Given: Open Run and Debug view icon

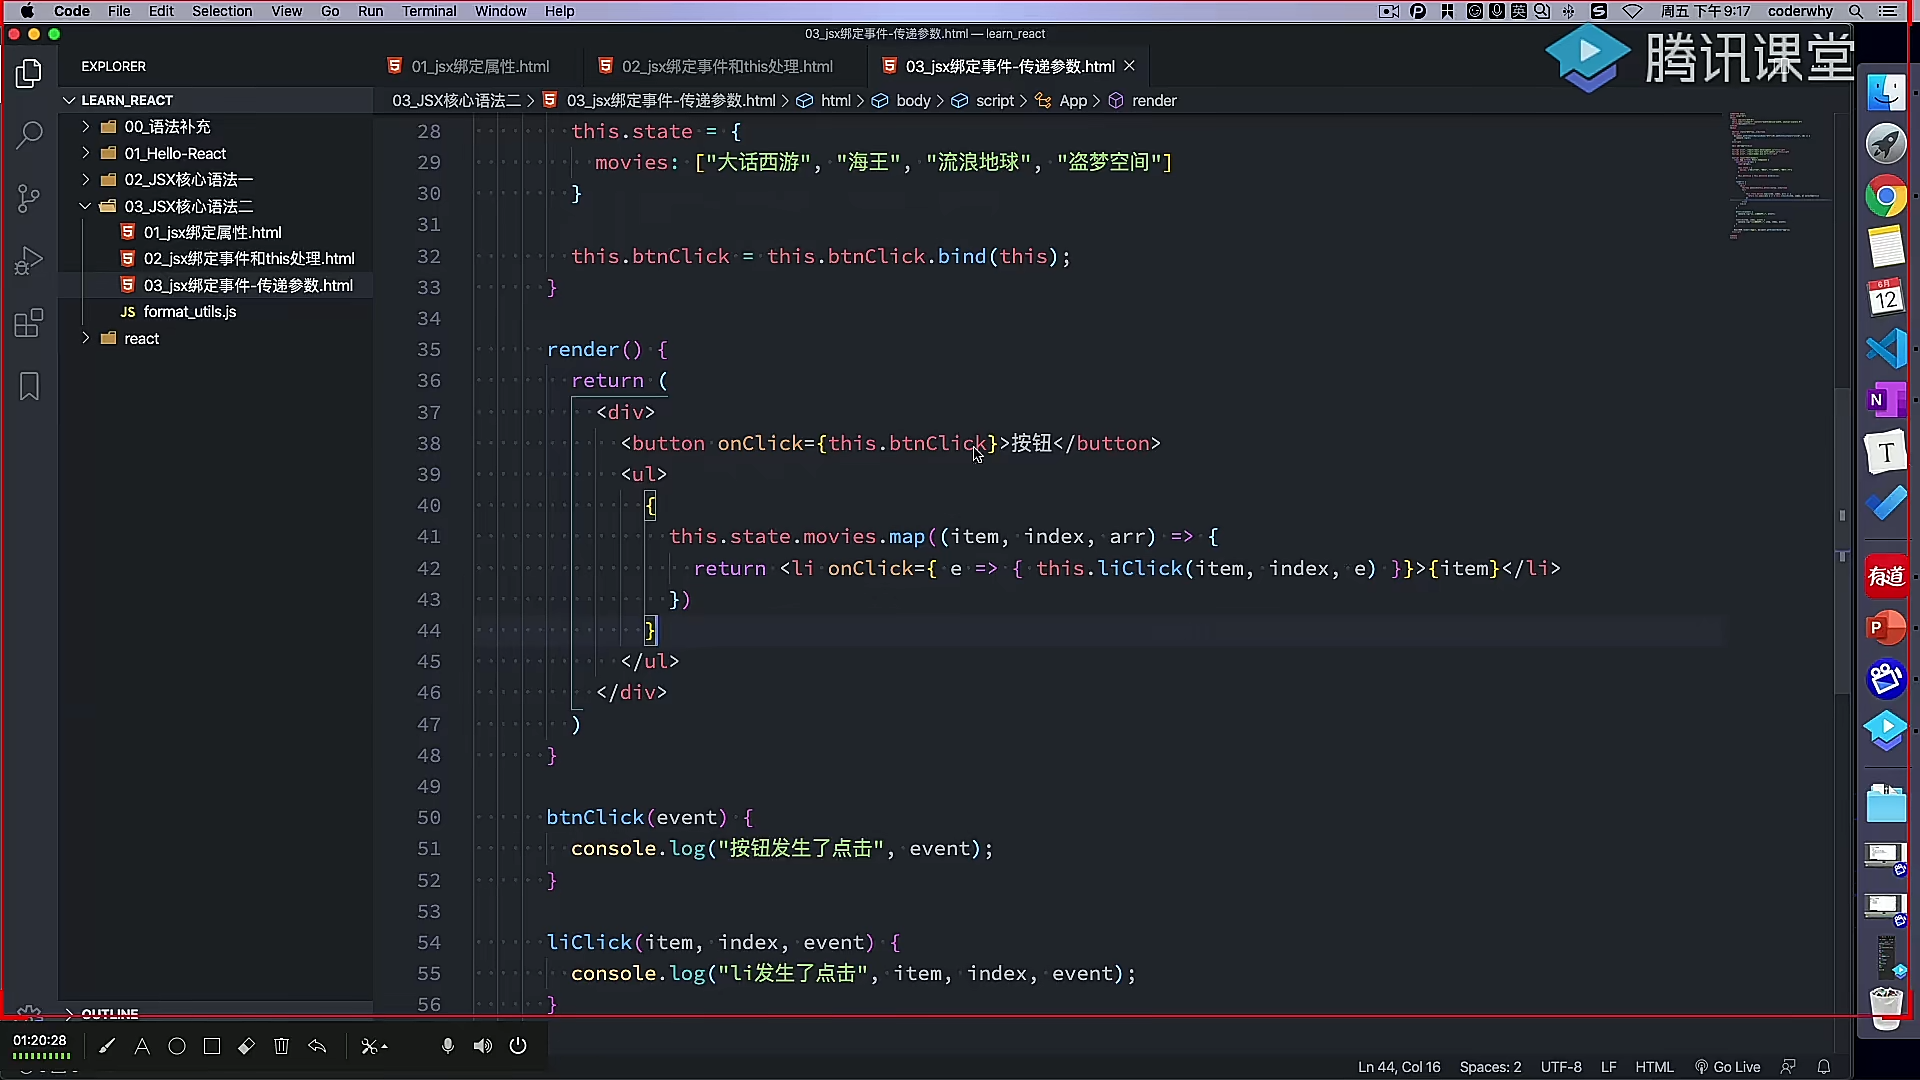Looking at the screenshot, I should (29, 260).
